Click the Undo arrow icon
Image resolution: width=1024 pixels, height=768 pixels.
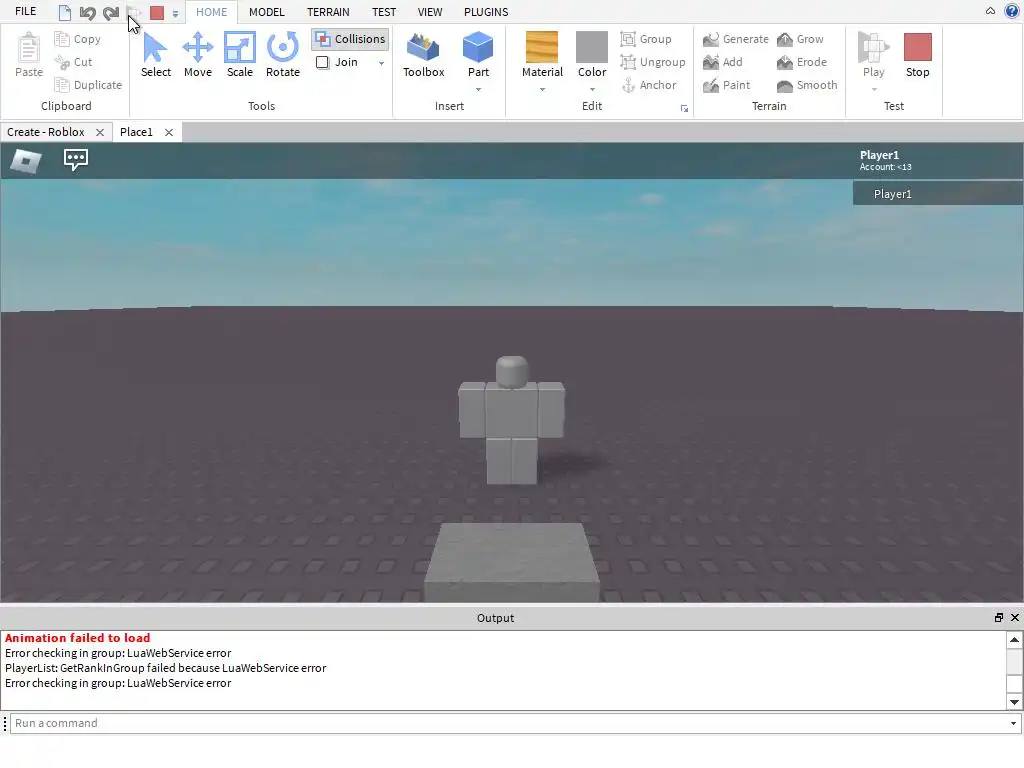88,12
